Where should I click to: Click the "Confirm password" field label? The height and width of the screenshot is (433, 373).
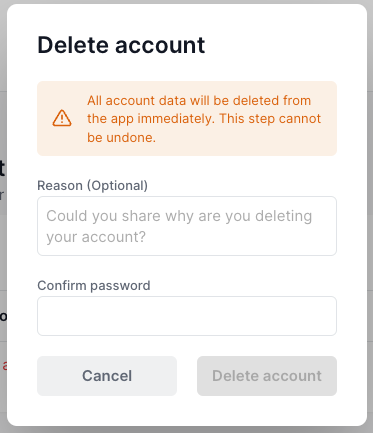click(94, 285)
